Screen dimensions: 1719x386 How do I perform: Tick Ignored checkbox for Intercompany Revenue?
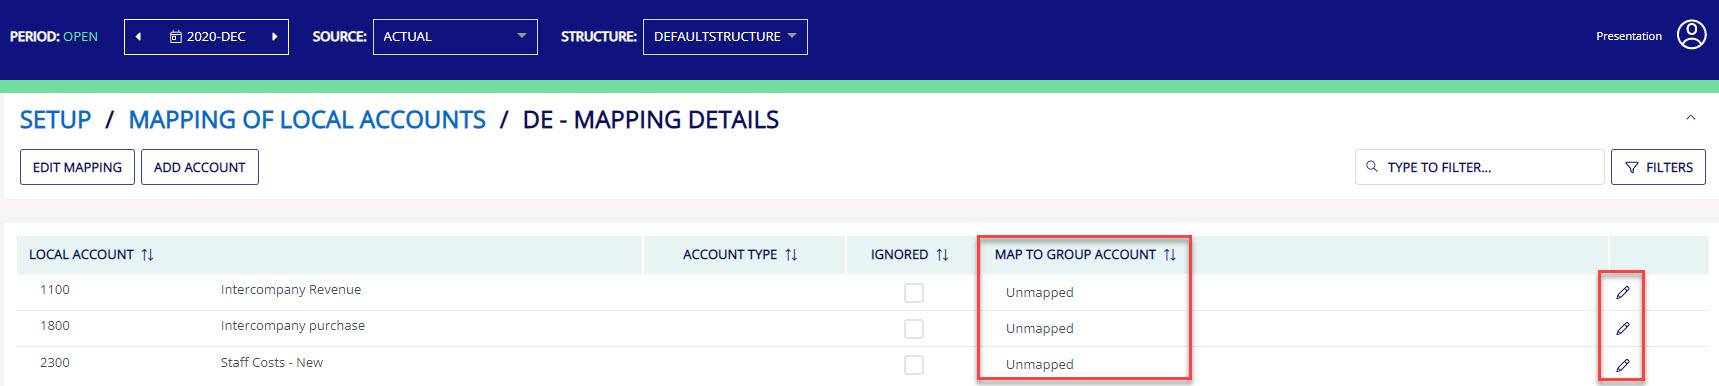point(914,293)
